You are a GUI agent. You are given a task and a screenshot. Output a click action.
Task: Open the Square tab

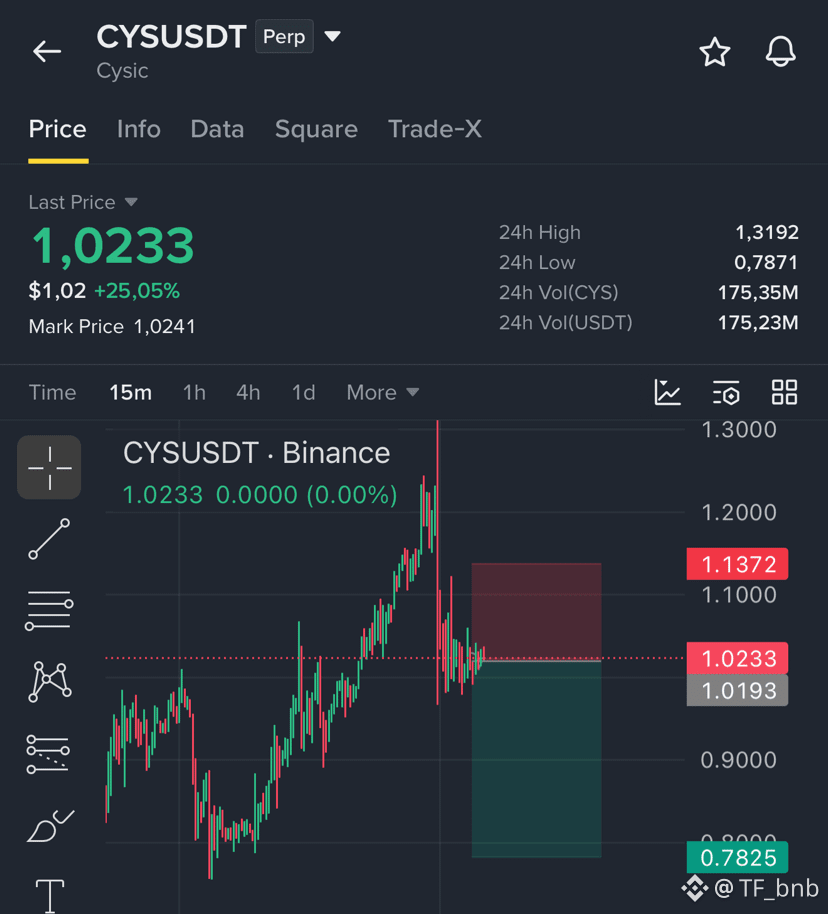point(316,129)
